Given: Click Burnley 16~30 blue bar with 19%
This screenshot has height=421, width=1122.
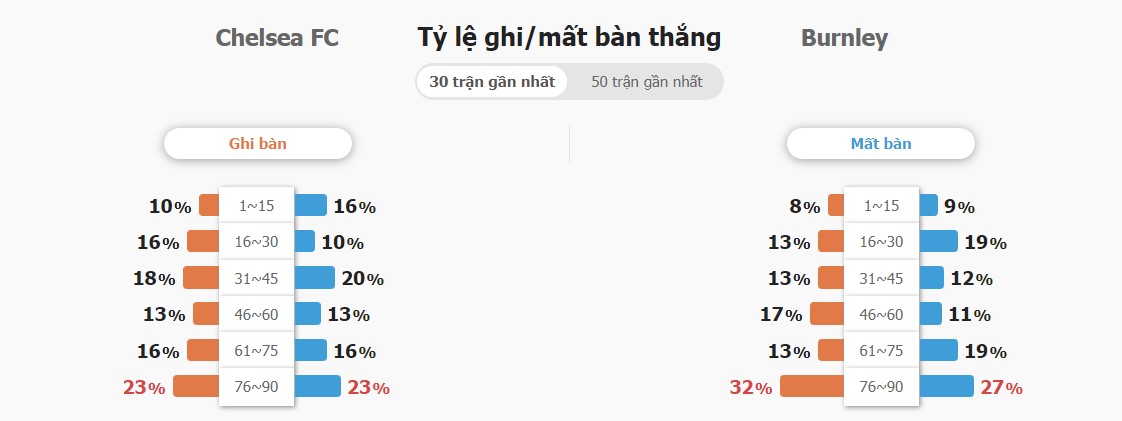Looking at the screenshot, I should point(938,241).
